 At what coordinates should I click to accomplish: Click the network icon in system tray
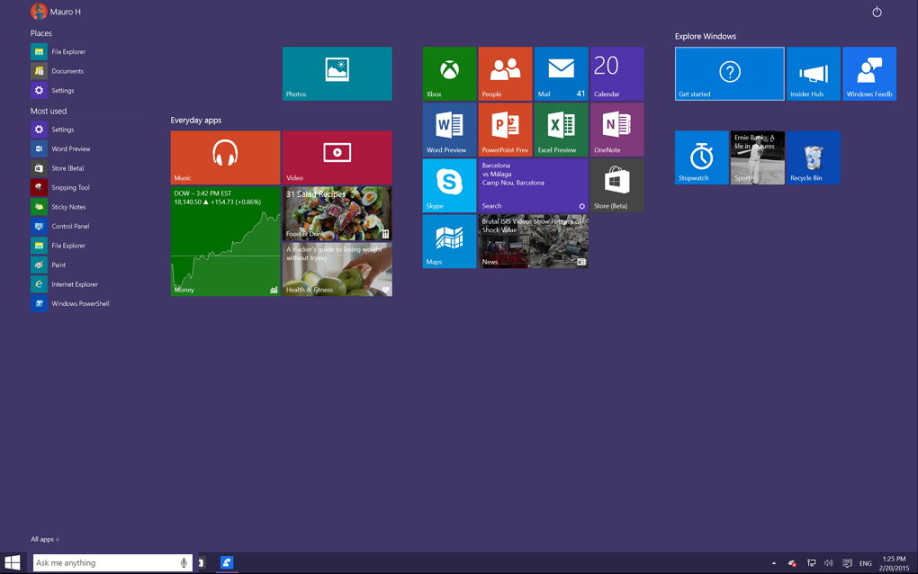811,563
